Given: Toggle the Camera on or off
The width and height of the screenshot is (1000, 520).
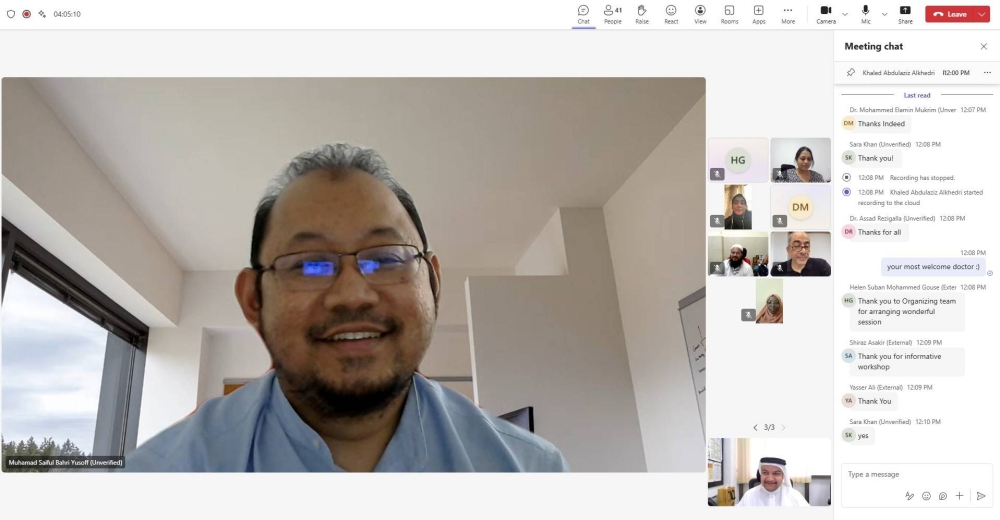Looking at the screenshot, I should click(826, 14).
